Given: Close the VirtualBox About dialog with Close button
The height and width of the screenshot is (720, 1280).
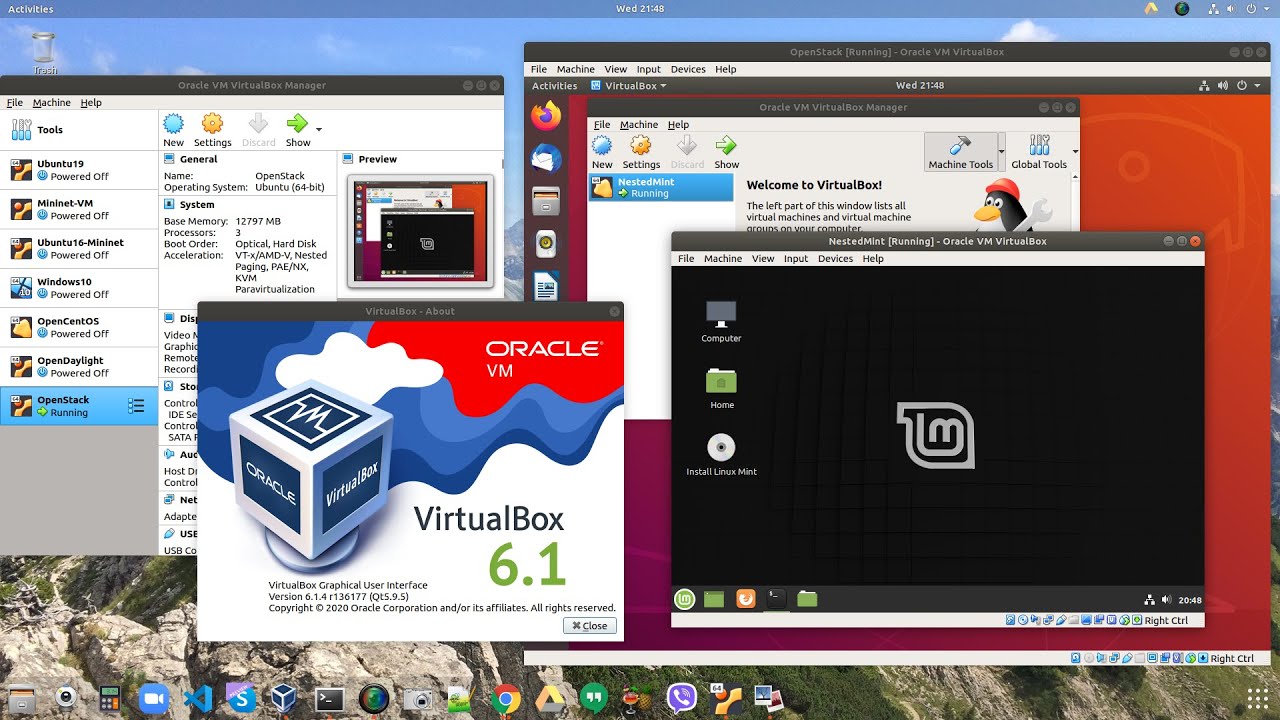Looking at the screenshot, I should (x=590, y=625).
